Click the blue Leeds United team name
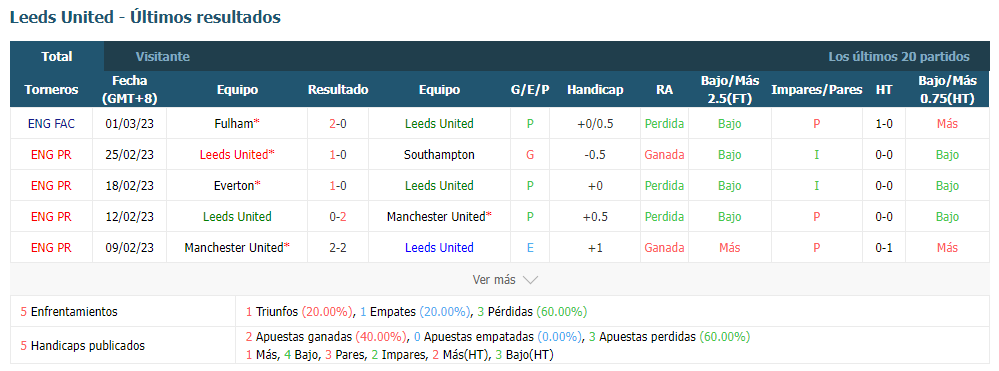This screenshot has height=371, width=999. pyautogui.click(x=439, y=247)
